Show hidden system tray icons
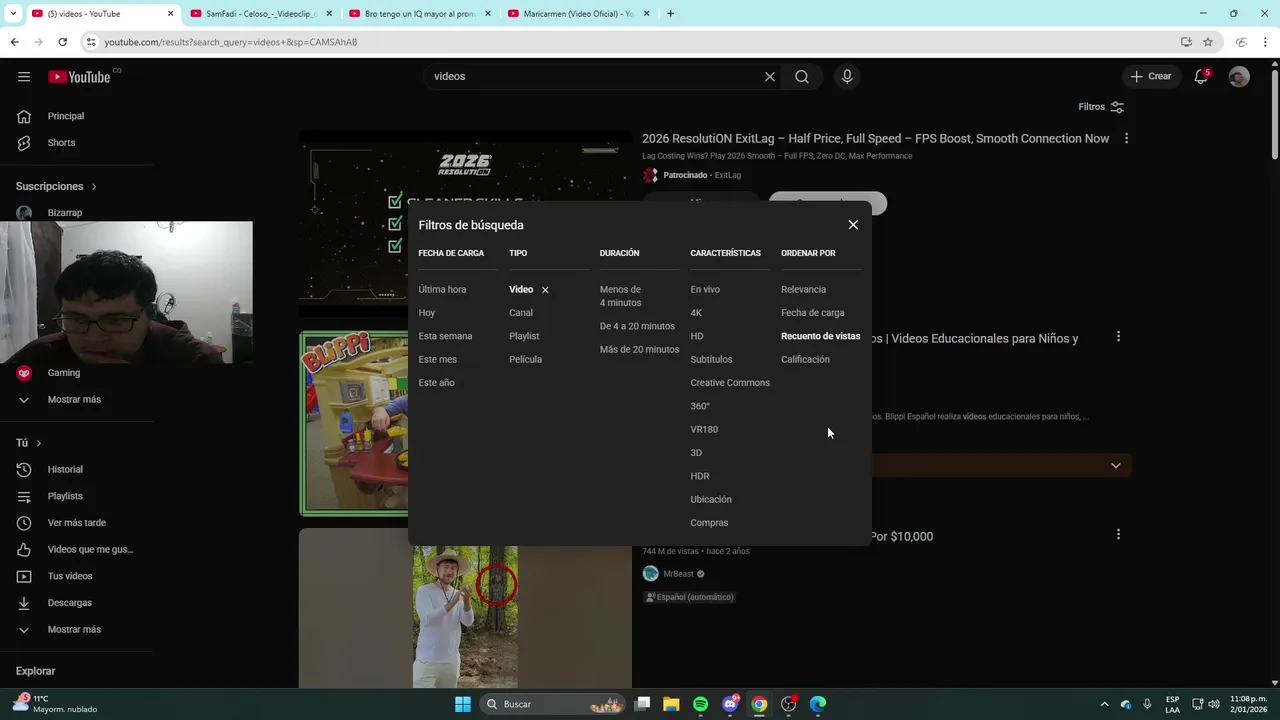Screen dimensions: 1280x720 (x=1104, y=704)
